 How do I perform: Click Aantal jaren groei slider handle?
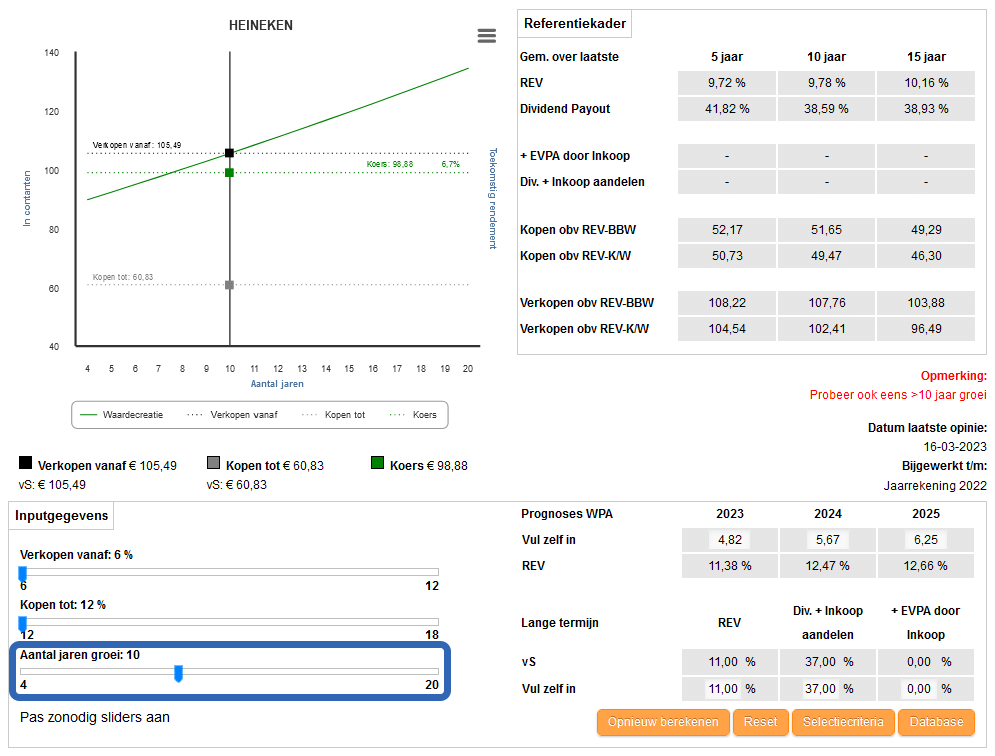point(178,673)
